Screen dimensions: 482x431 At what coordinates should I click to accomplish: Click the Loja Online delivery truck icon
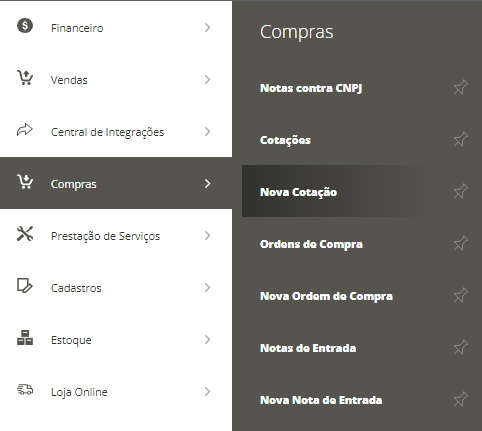tap(25, 389)
